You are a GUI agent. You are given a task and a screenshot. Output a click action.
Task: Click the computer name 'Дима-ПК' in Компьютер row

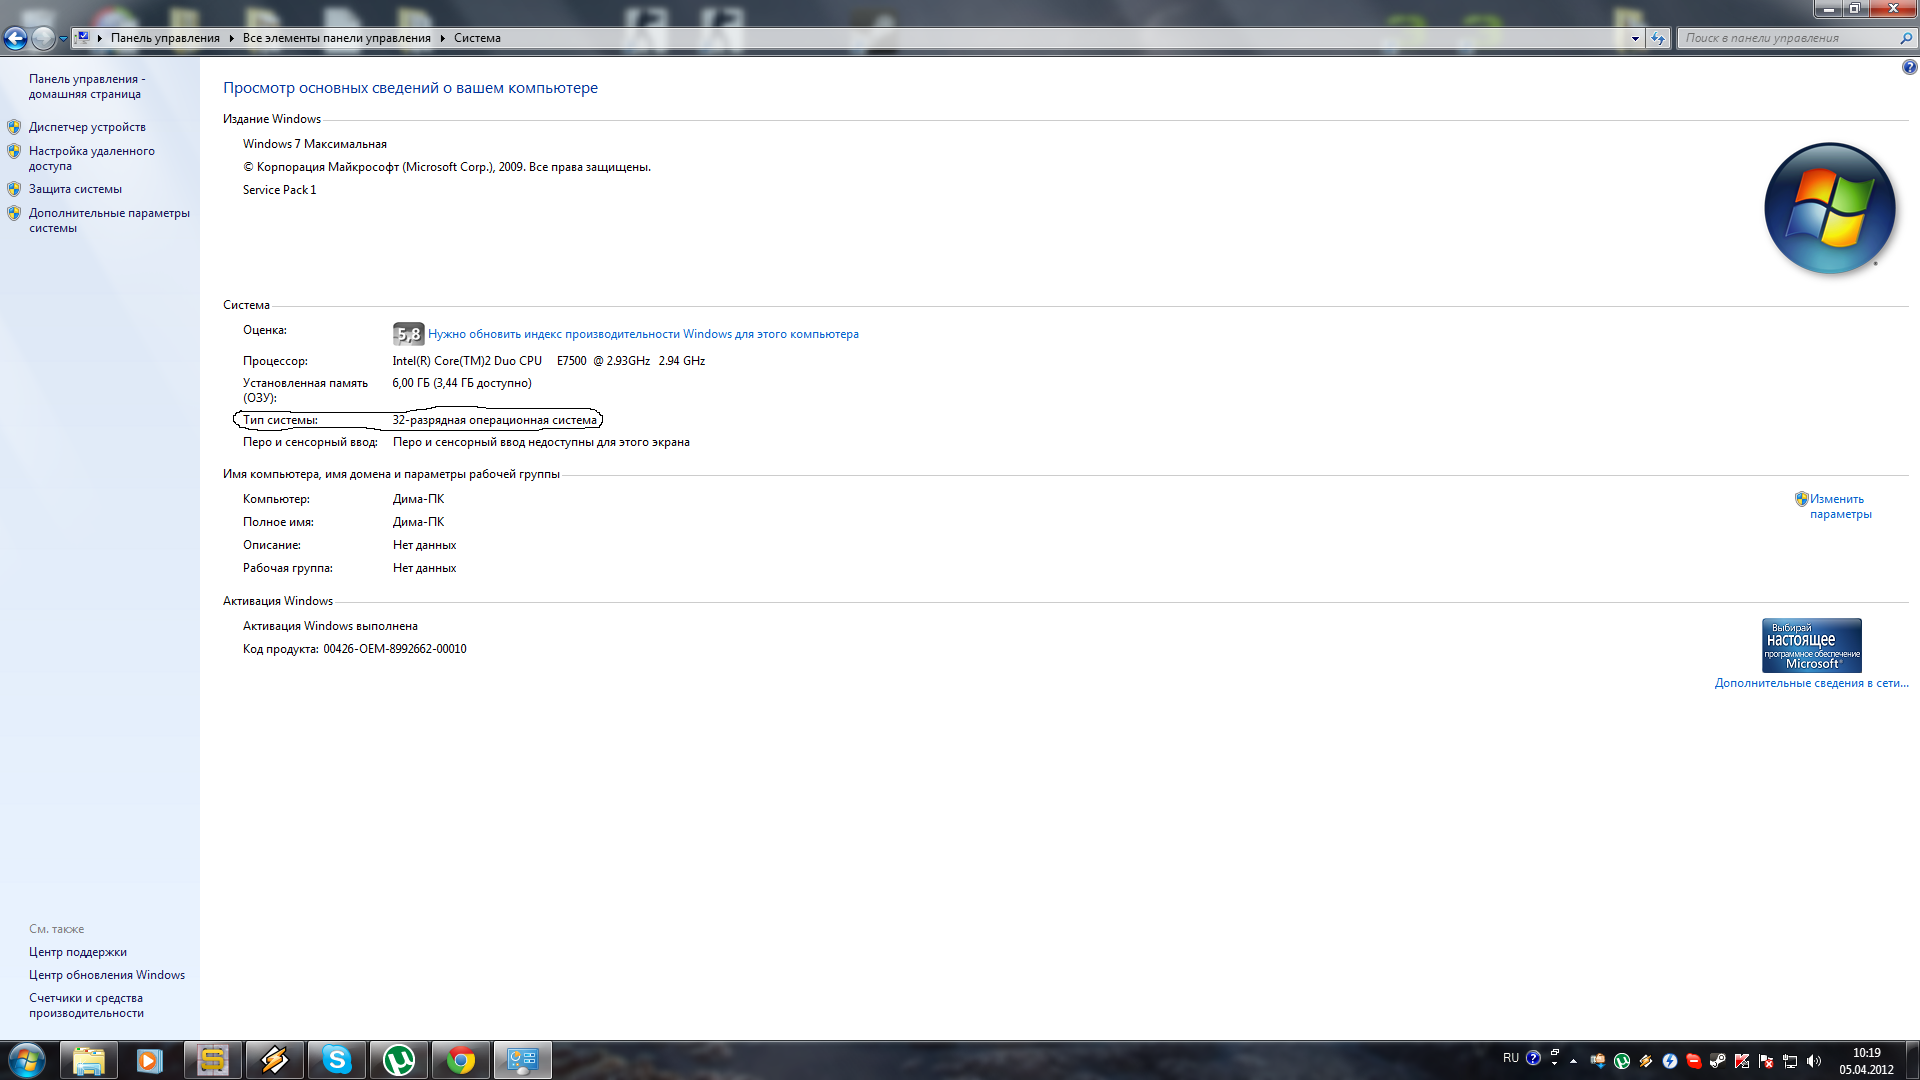click(x=418, y=499)
